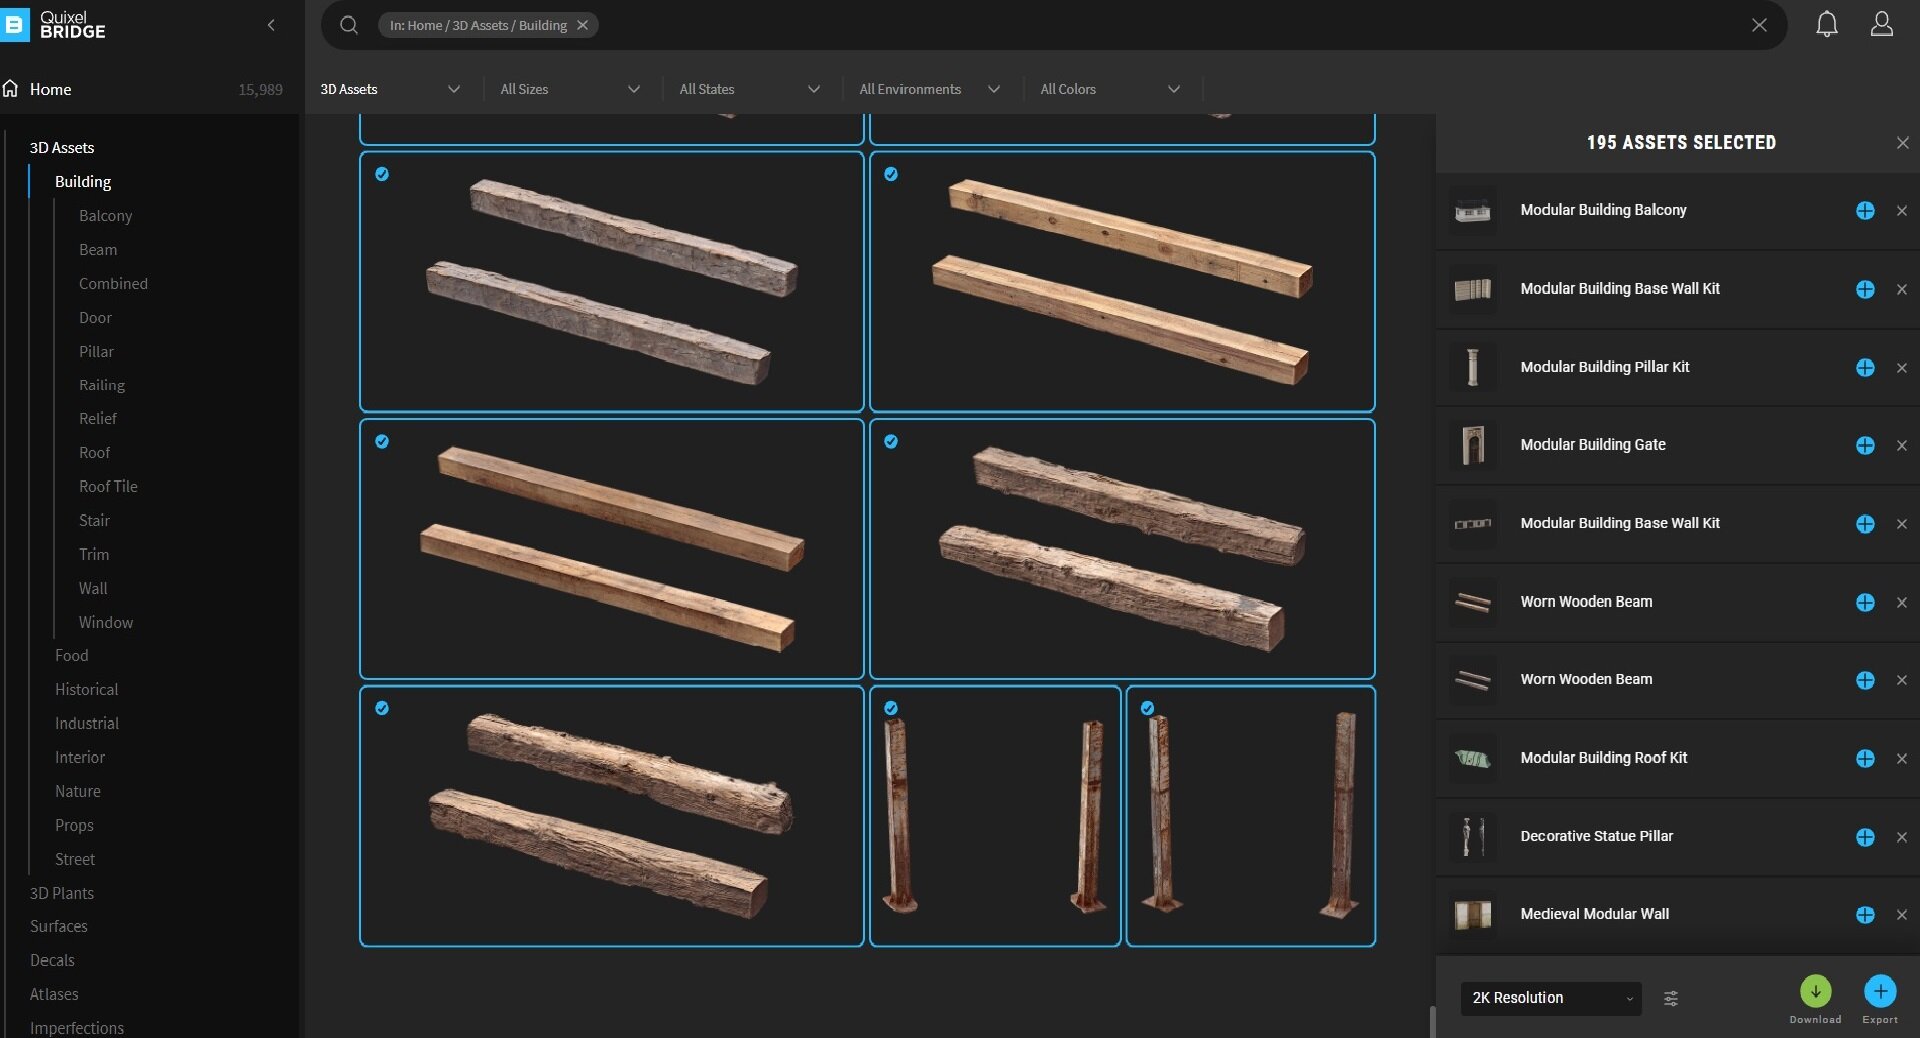Open the user account profile icon
The height and width of the screenshot is (1038, 1920).
1881,24
